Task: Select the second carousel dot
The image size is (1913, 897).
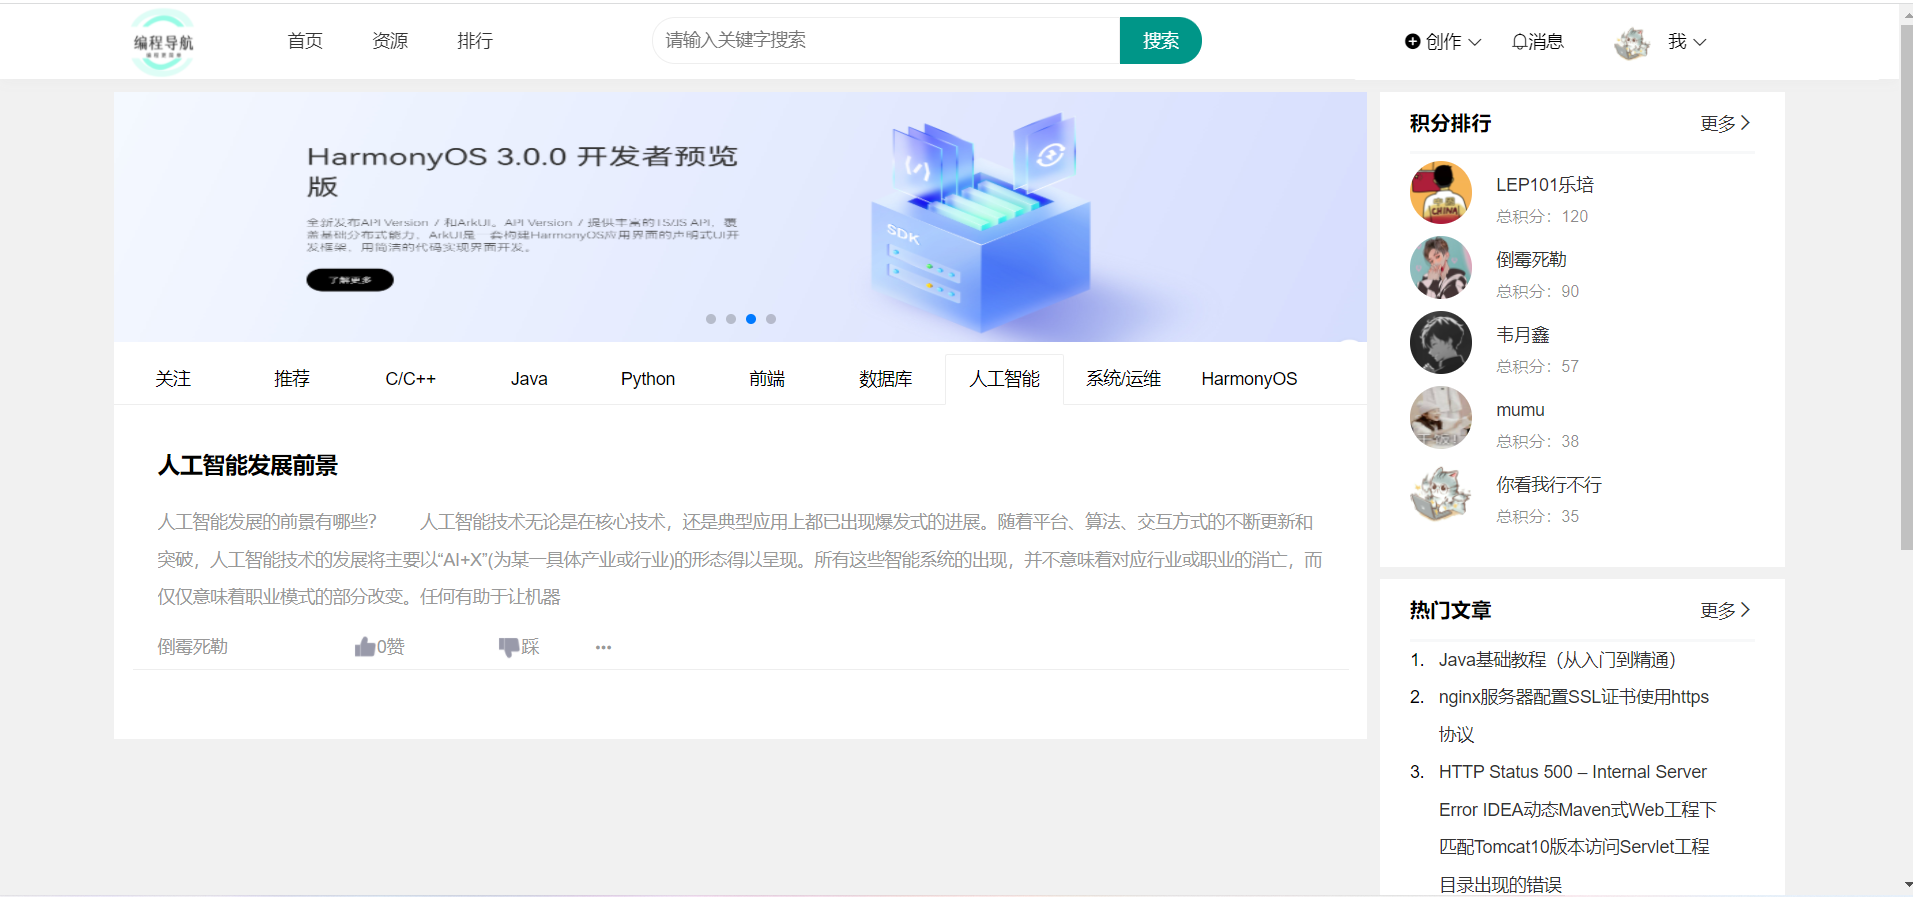Action: 731,319
